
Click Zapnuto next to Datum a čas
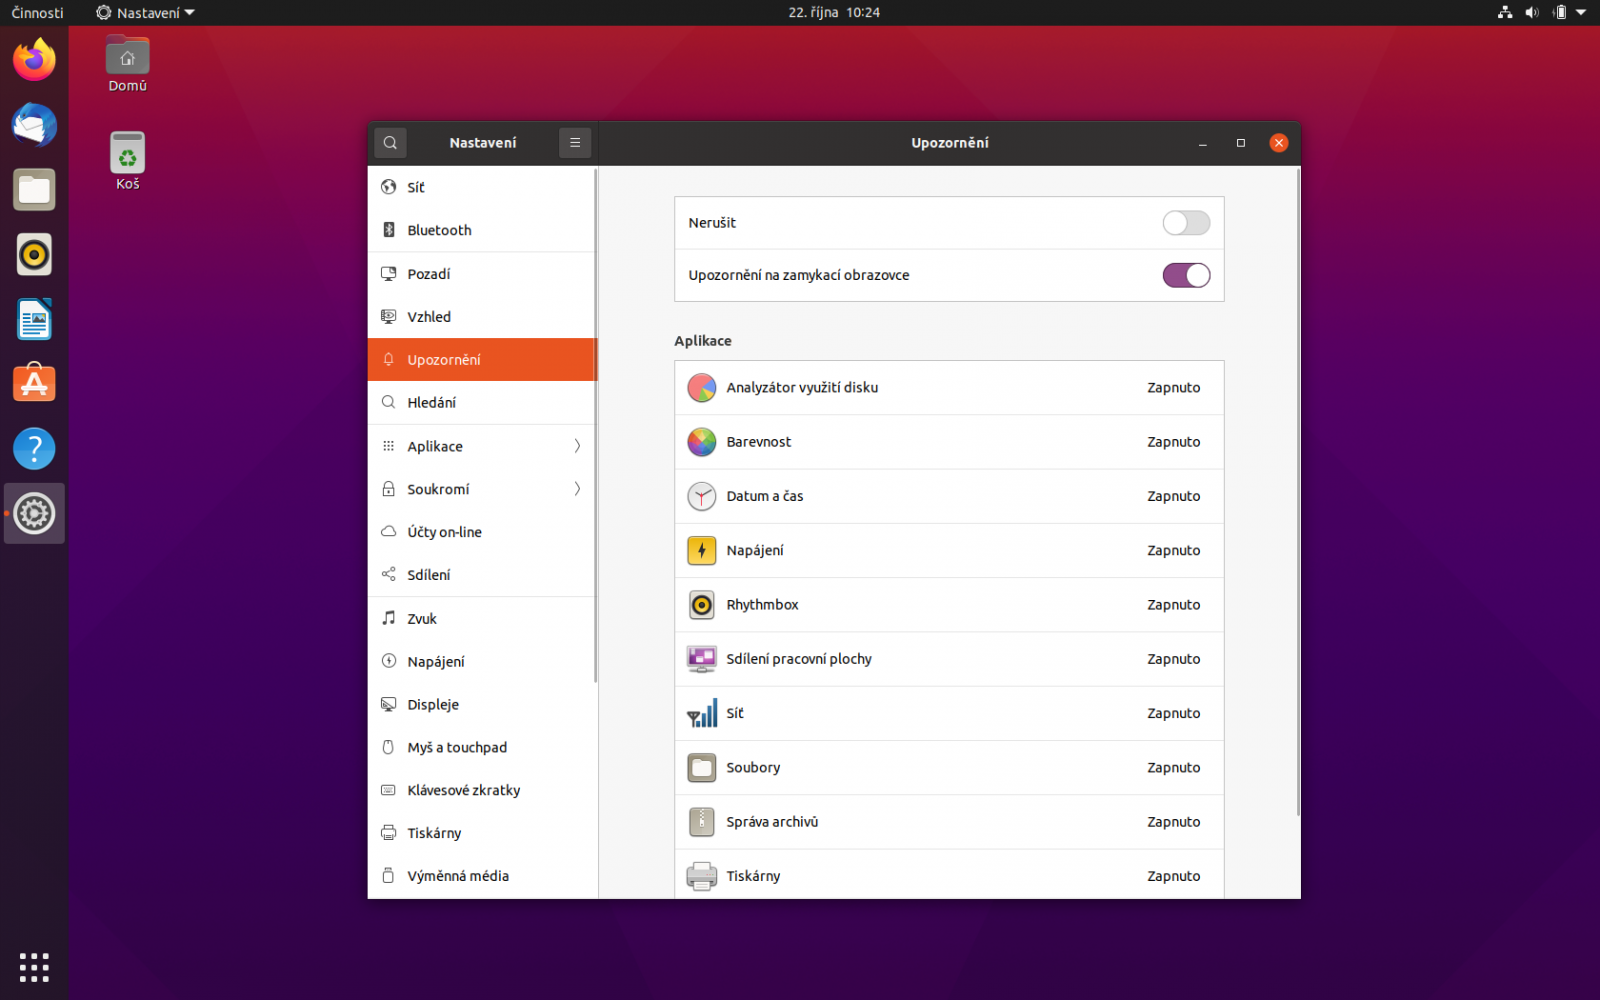(1174, 496)
